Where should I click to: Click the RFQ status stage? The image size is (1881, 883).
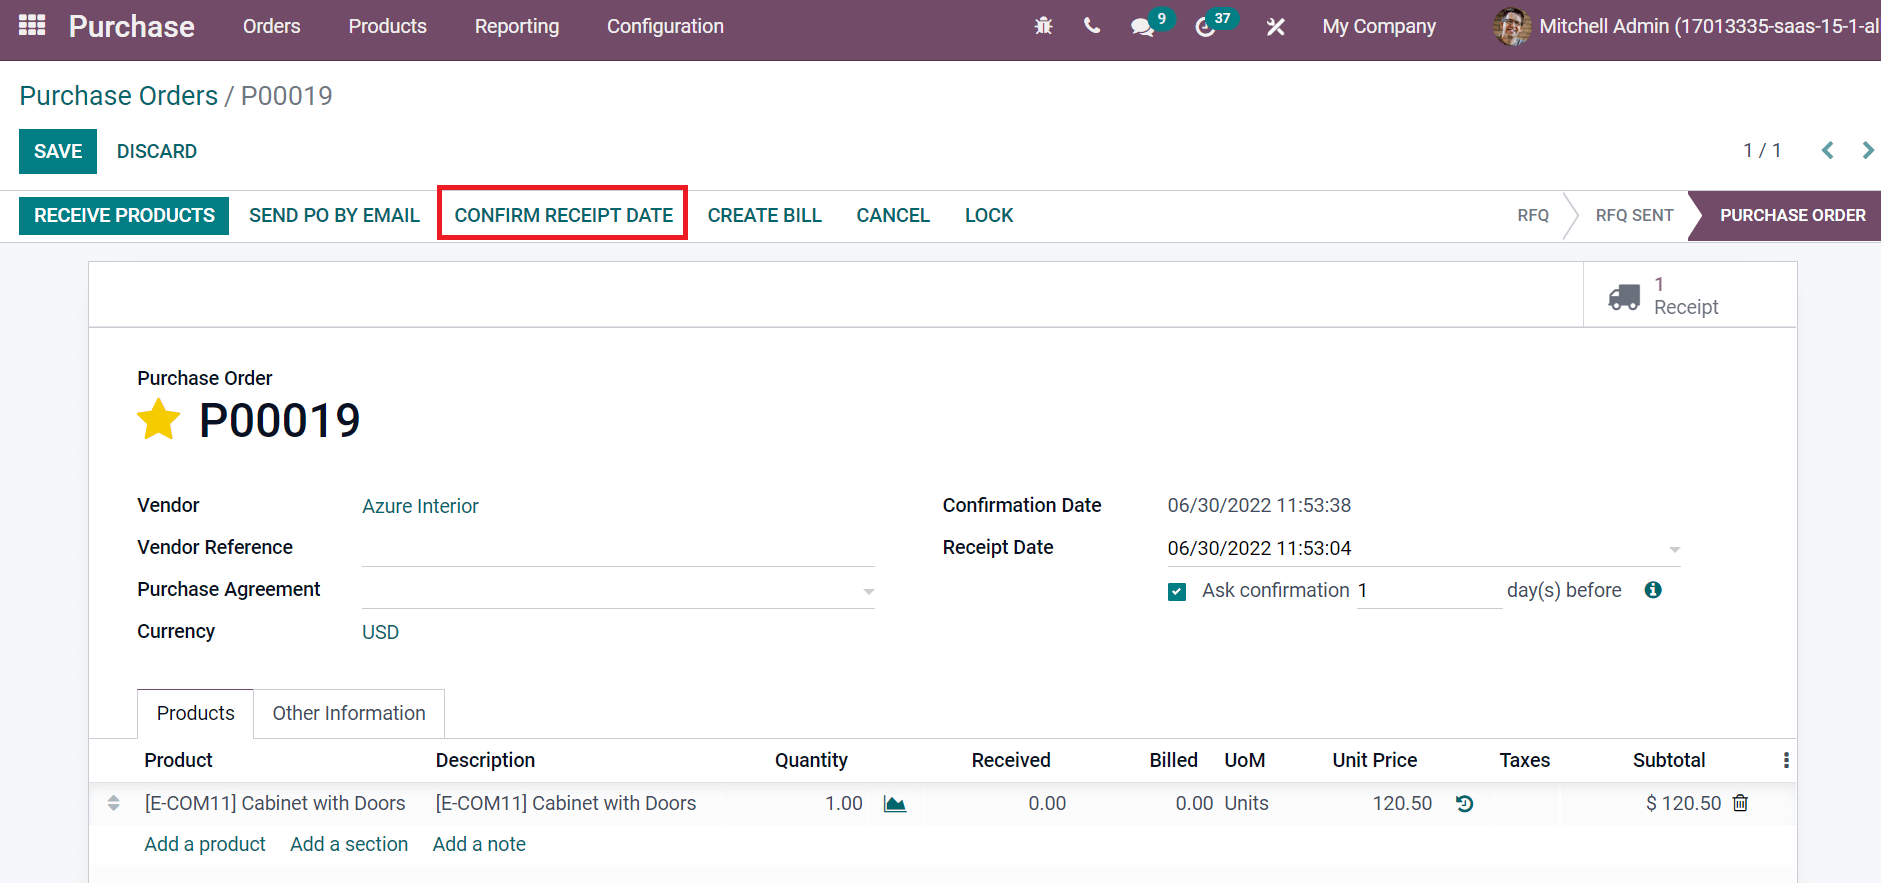(x=1533, y=215)
